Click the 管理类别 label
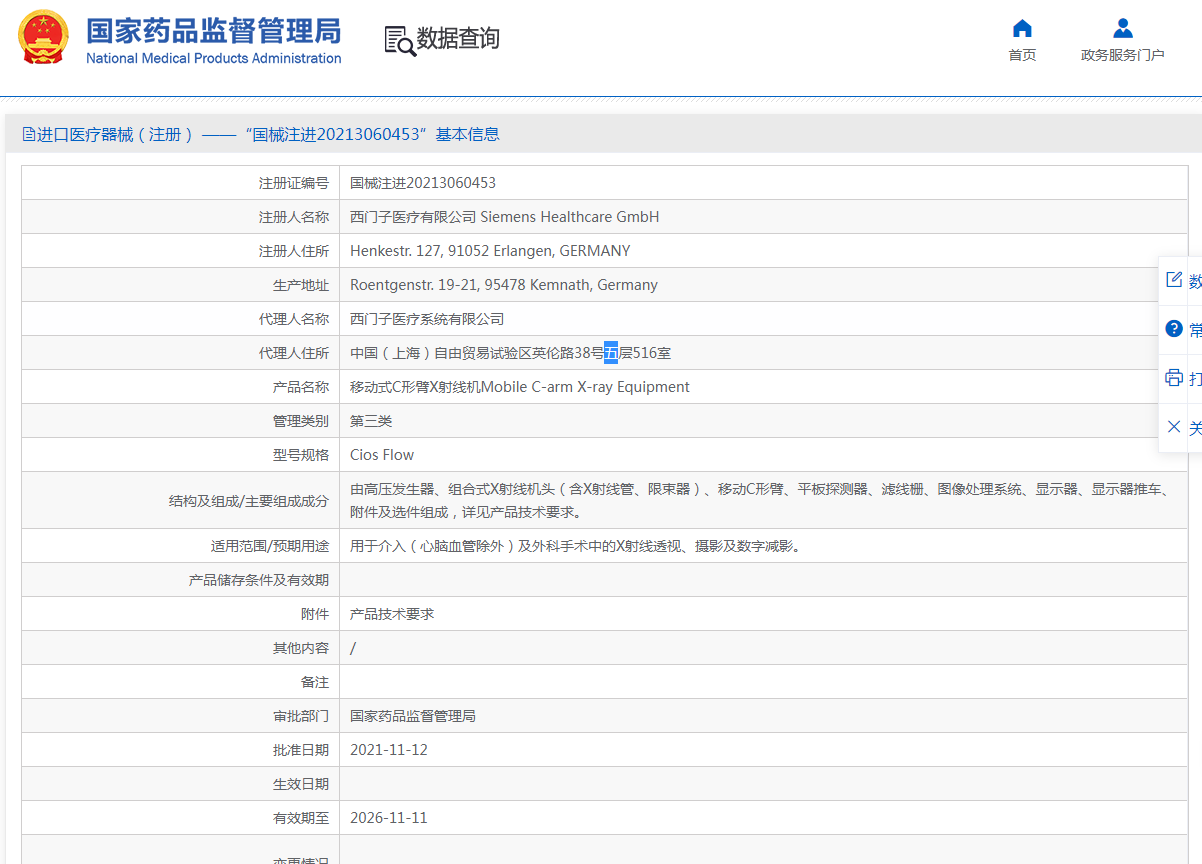Image resolution: width=1202 pixels, height=864 pixels. pyautogui.click(x=301, y=421)
